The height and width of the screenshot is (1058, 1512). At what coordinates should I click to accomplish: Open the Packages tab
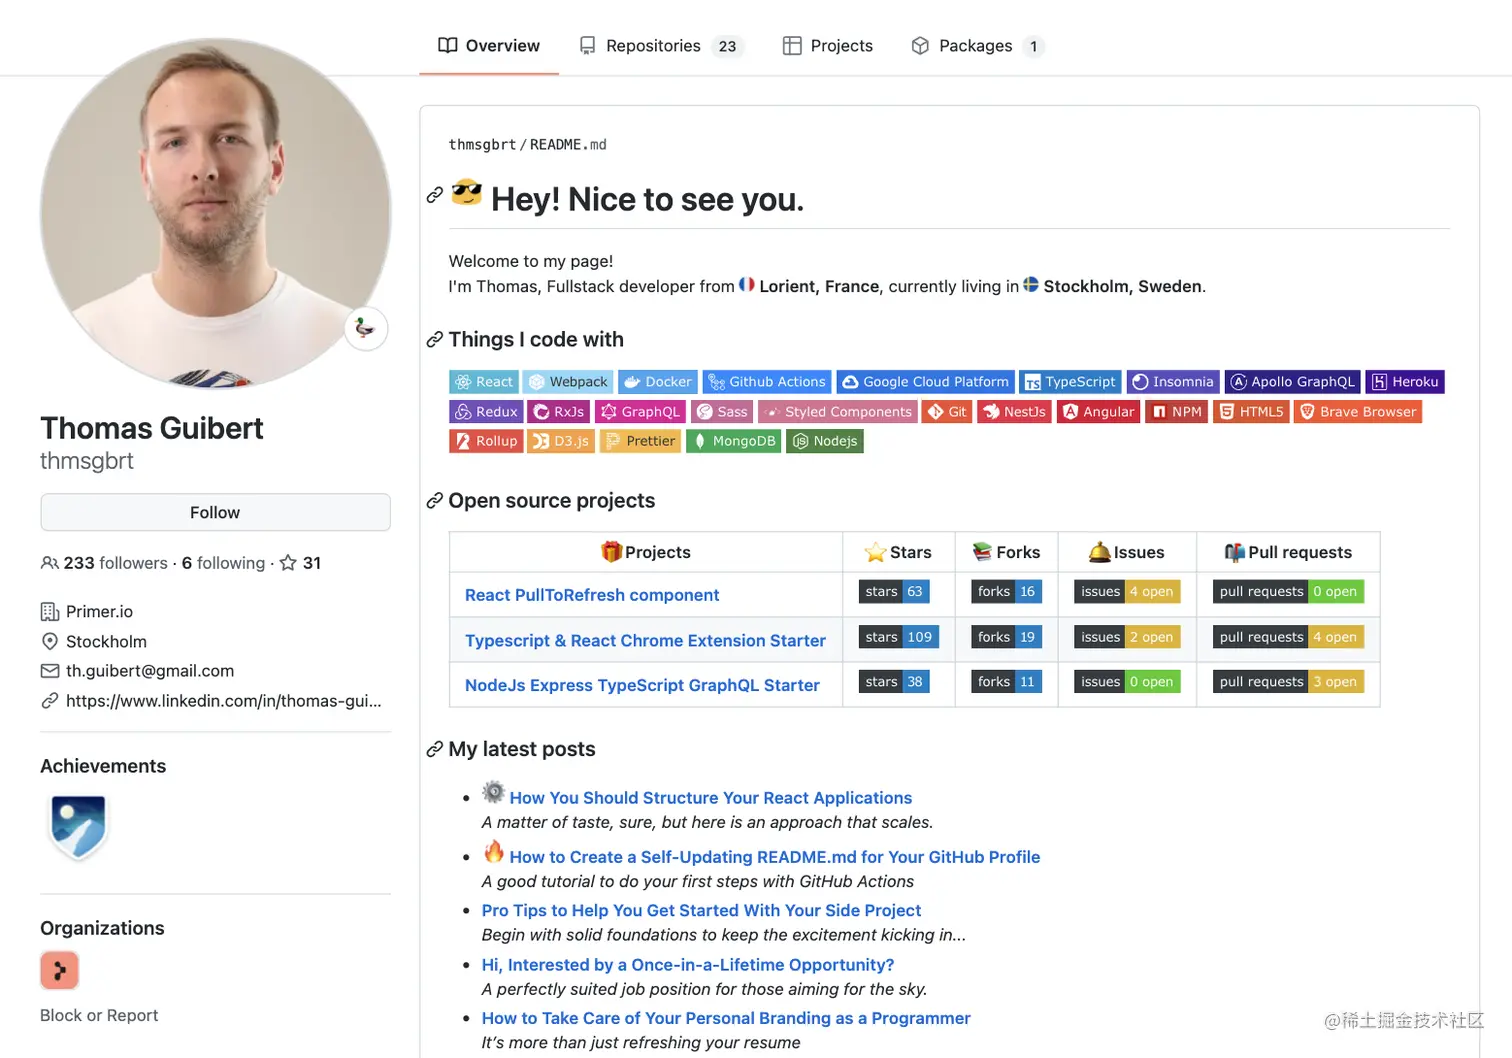coord(975,46)
